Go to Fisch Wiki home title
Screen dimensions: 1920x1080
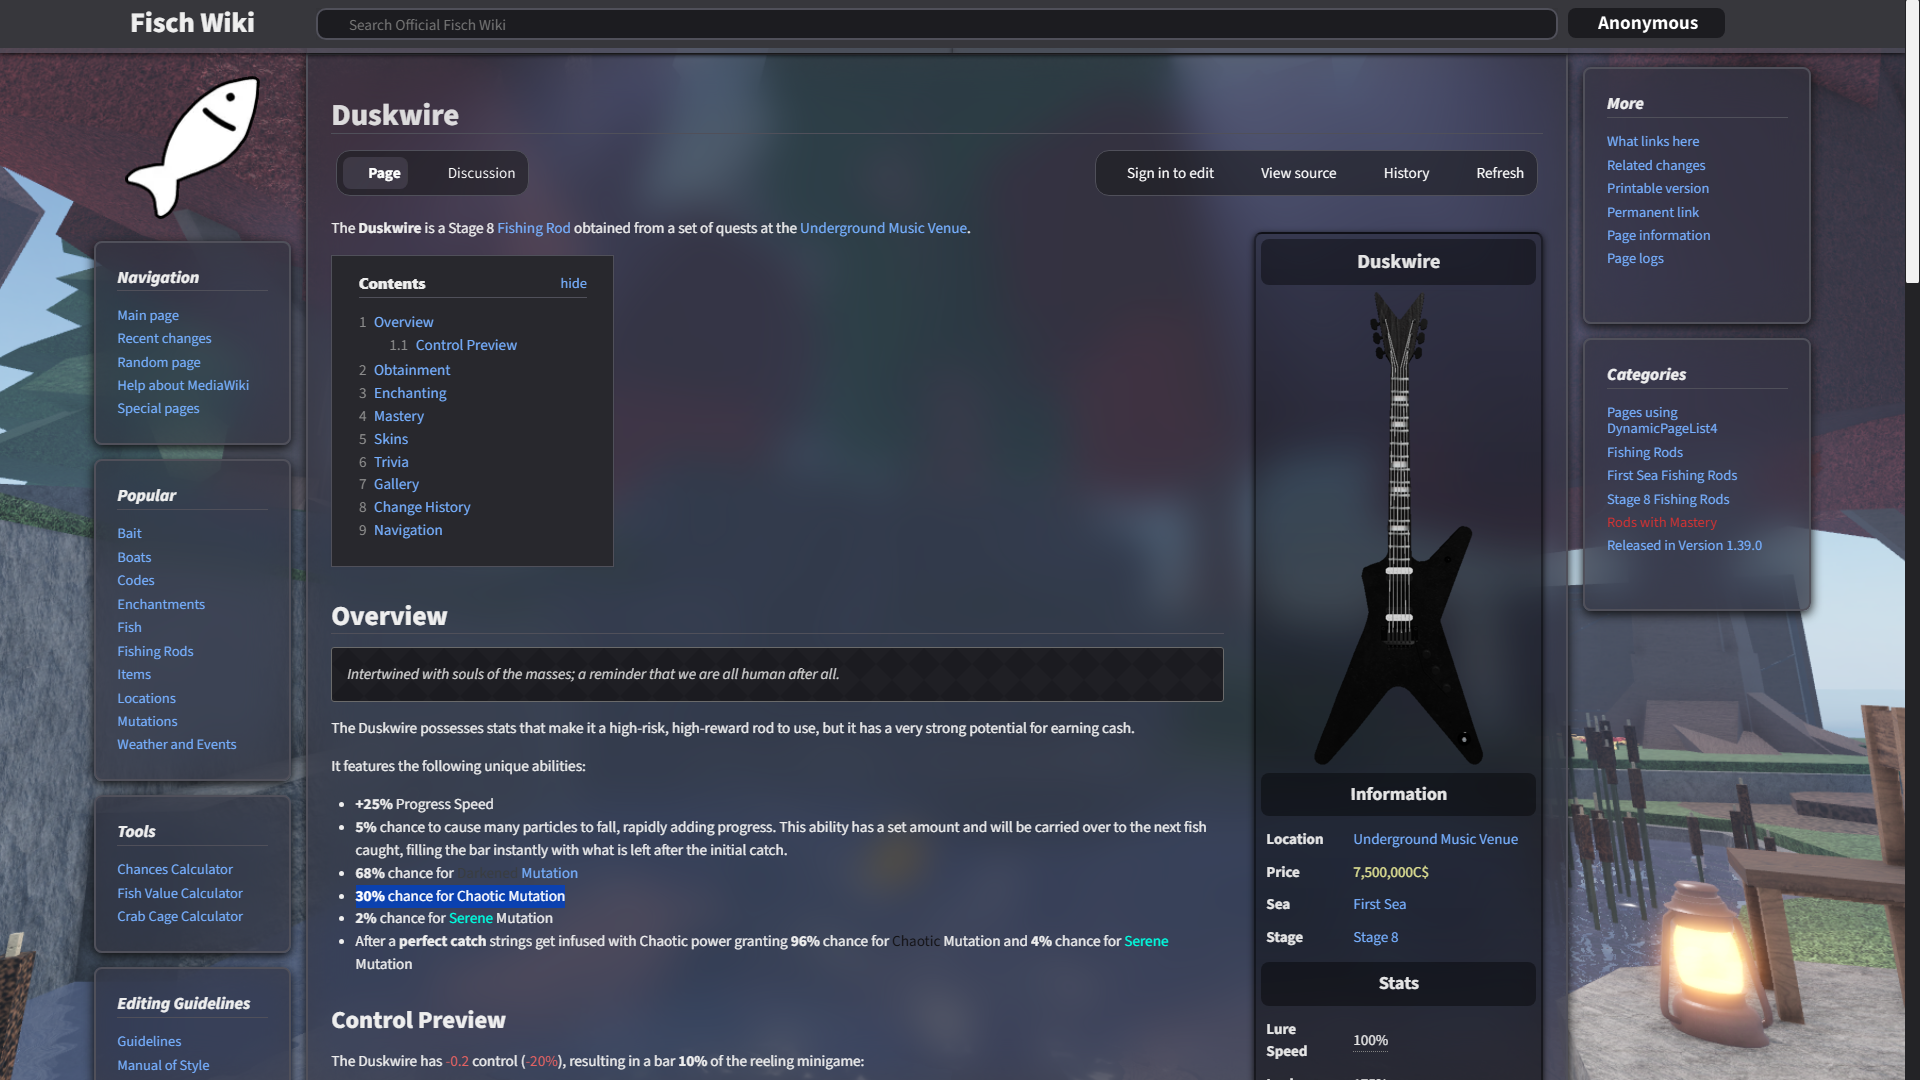pos(192,23)
